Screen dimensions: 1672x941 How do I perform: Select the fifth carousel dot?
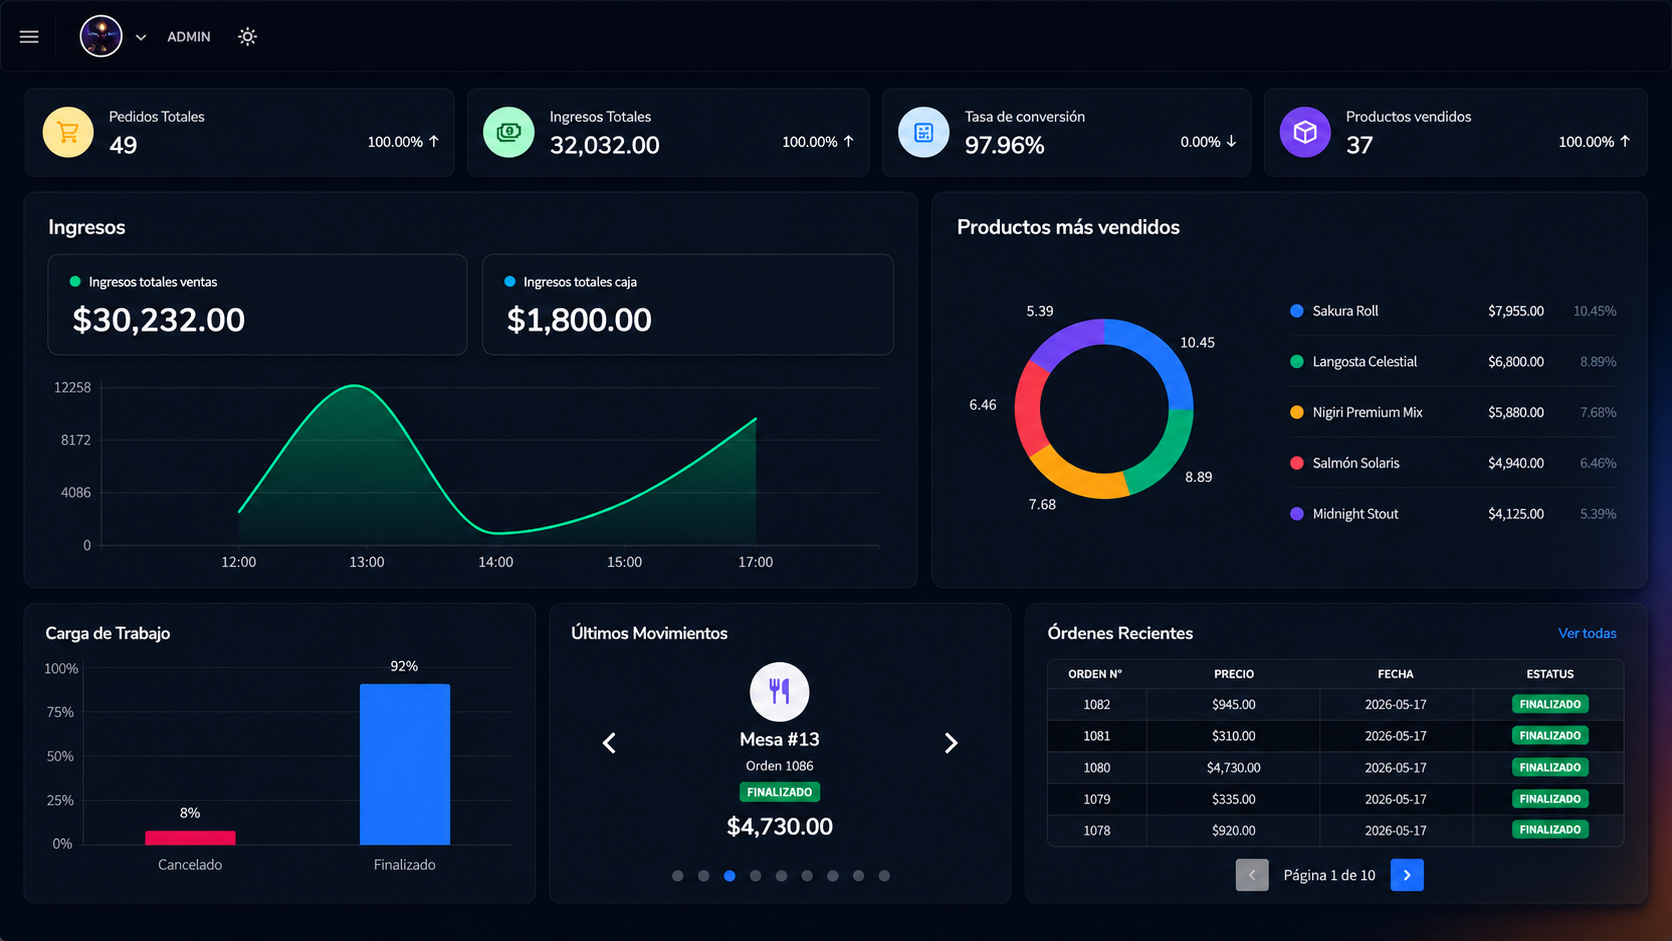click(781, 876)
